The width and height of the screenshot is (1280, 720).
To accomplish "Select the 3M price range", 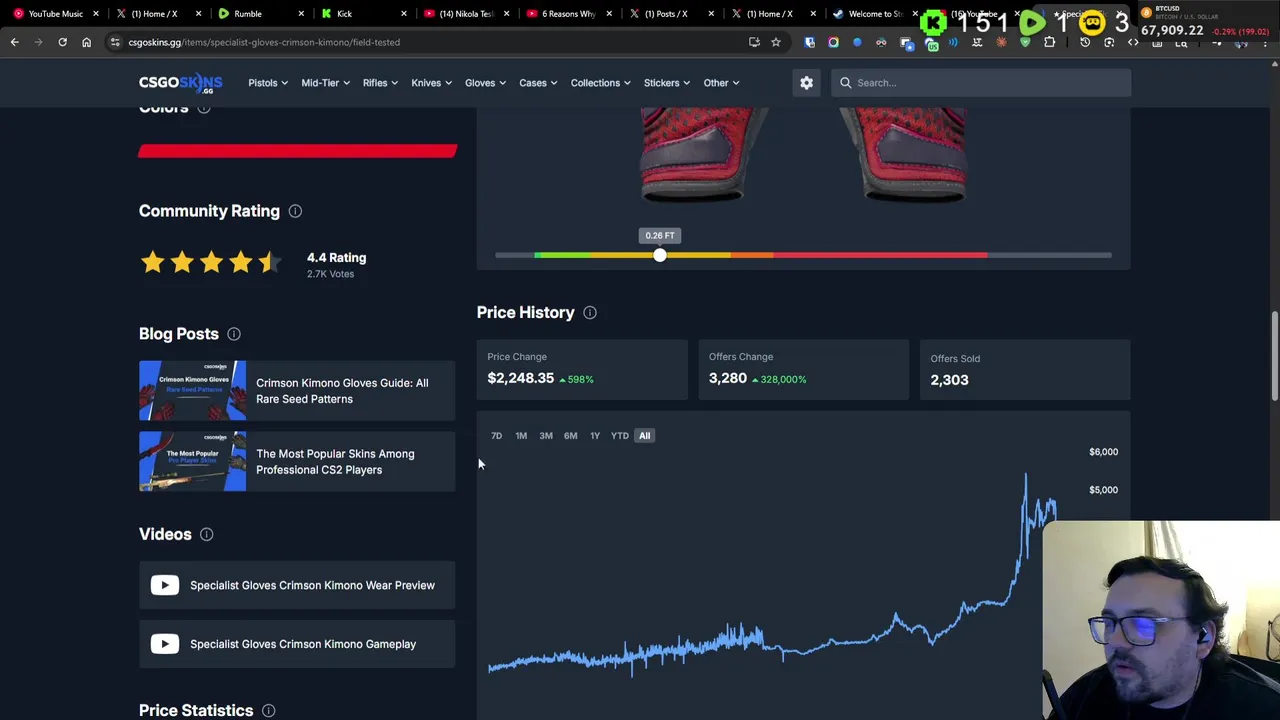I will [546, 436].
